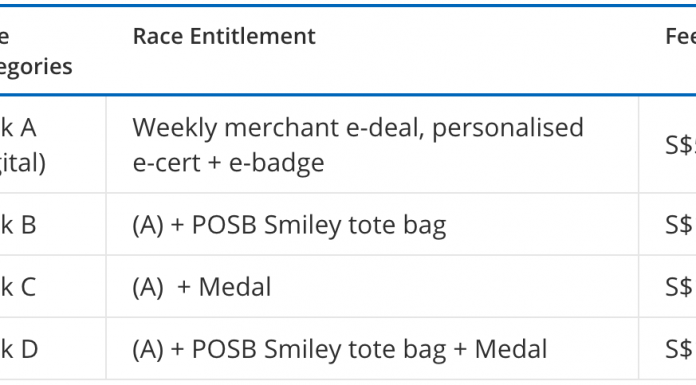The image size is (696, 385).
Task: Click the 'e-cert + e-badge' text line
Action: pyautogui.click(x=229, y=163)
